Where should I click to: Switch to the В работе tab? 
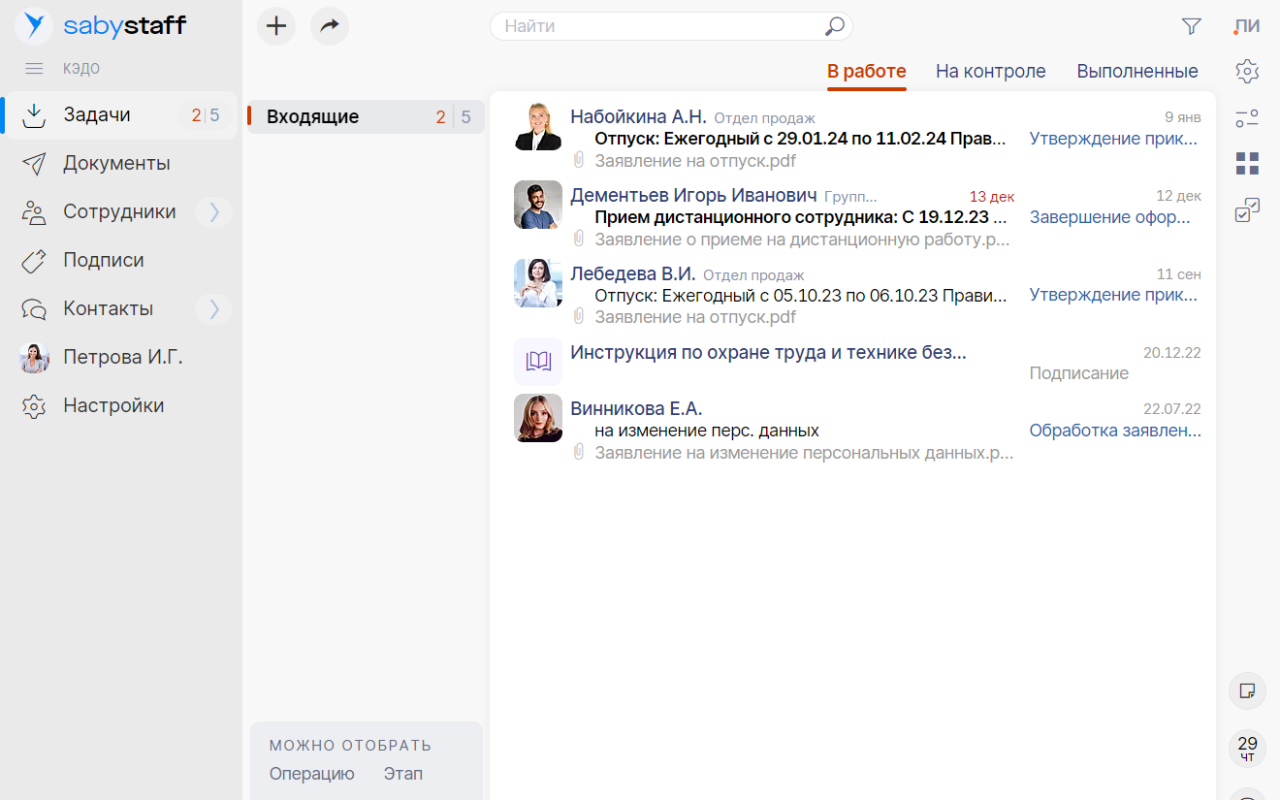point(866,71)
